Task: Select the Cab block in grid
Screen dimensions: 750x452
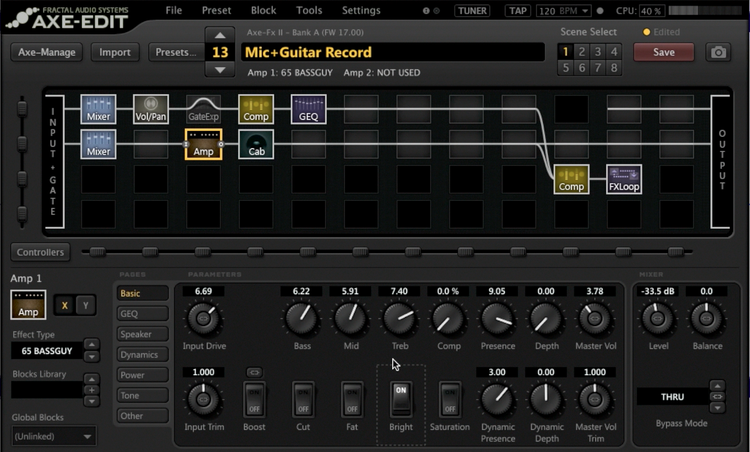Action: click(x=256, y=144)
